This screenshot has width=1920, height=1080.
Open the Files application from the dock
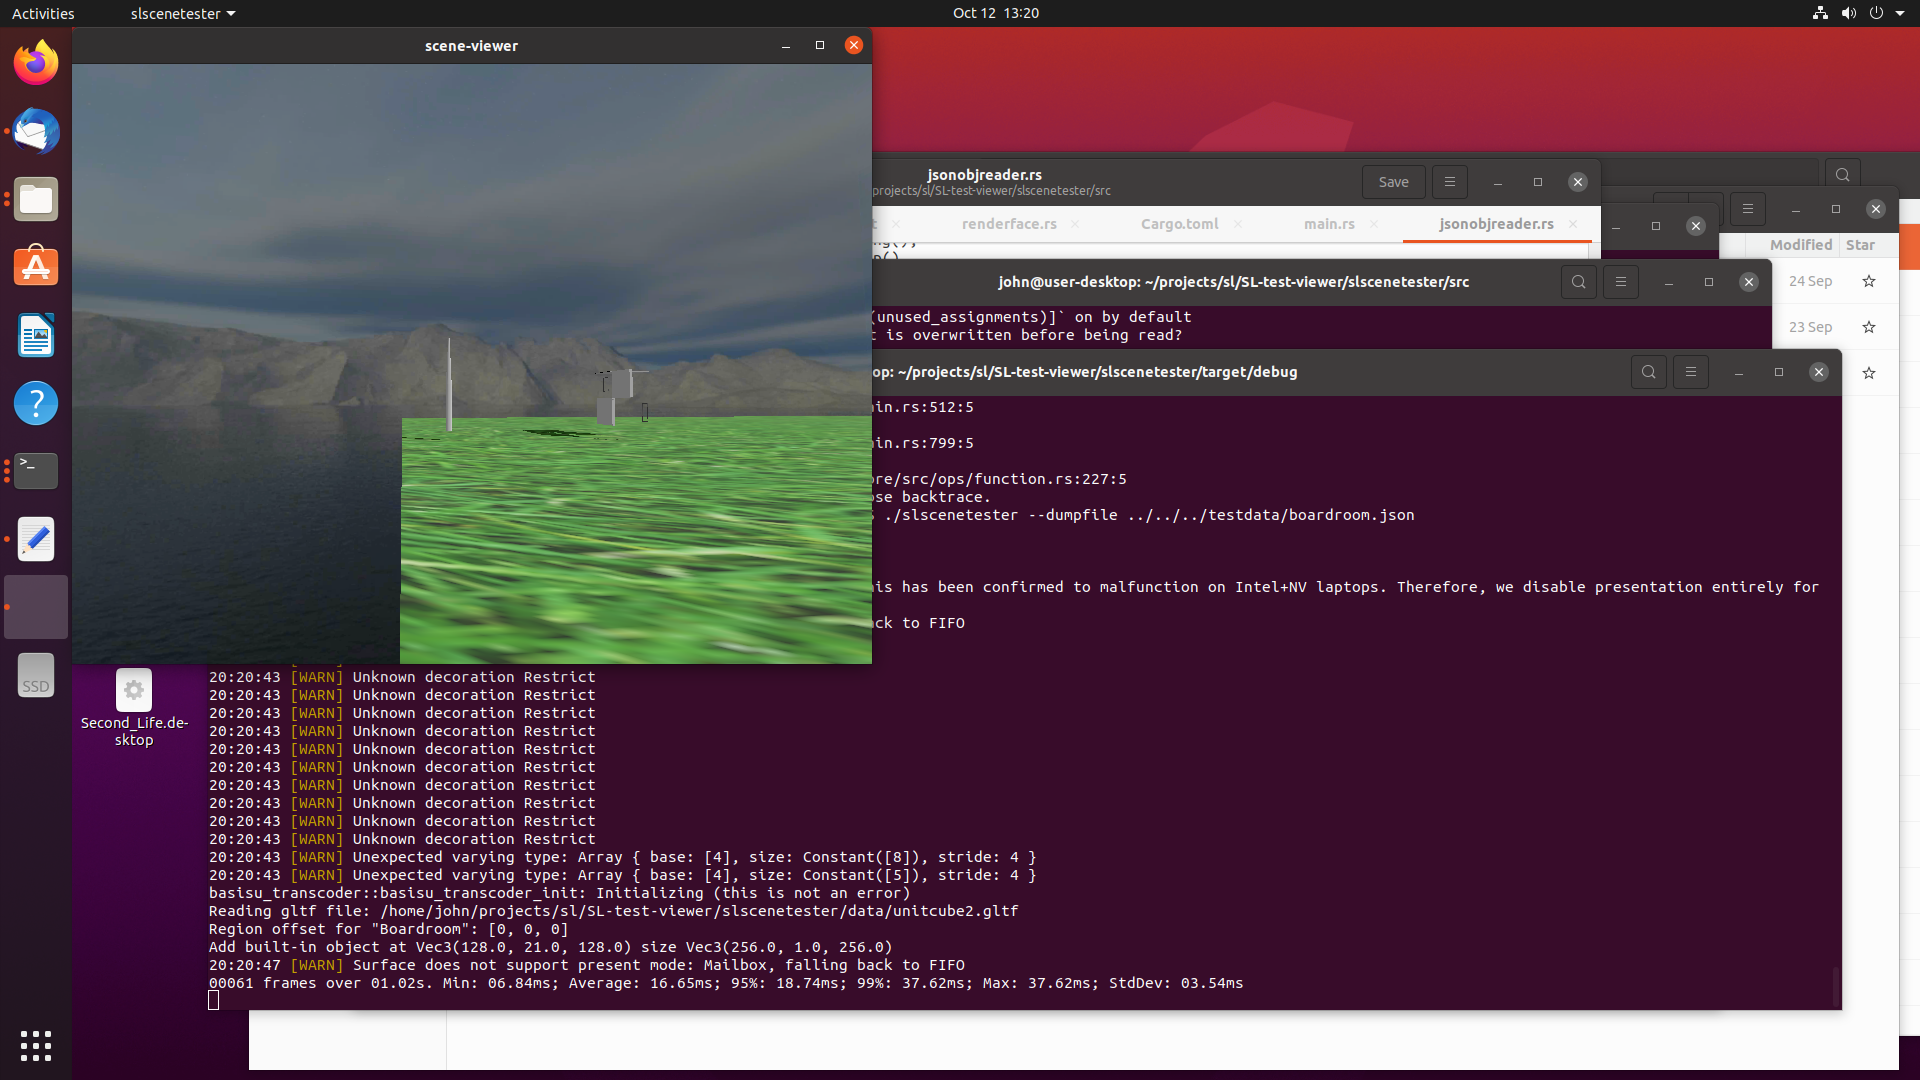pos(35,199)
